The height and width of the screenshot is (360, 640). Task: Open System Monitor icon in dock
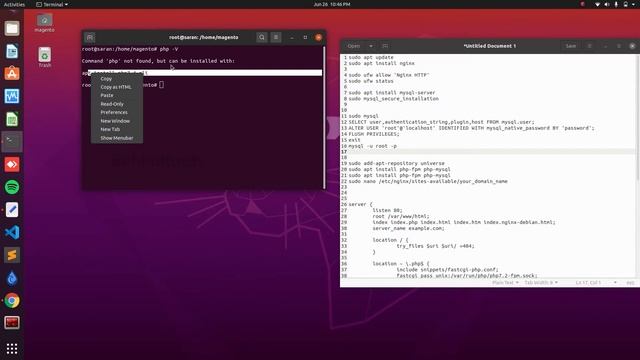(12, 96)
